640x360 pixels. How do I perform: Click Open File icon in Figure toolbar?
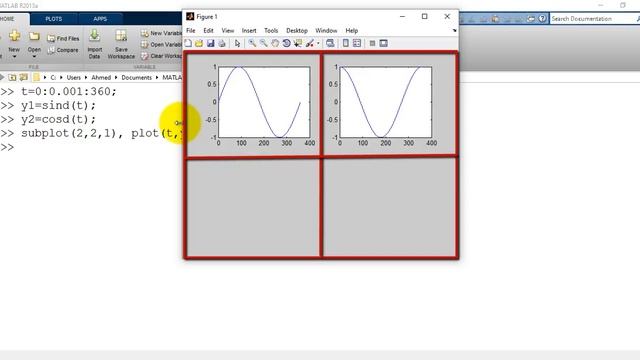click(199, 43)
